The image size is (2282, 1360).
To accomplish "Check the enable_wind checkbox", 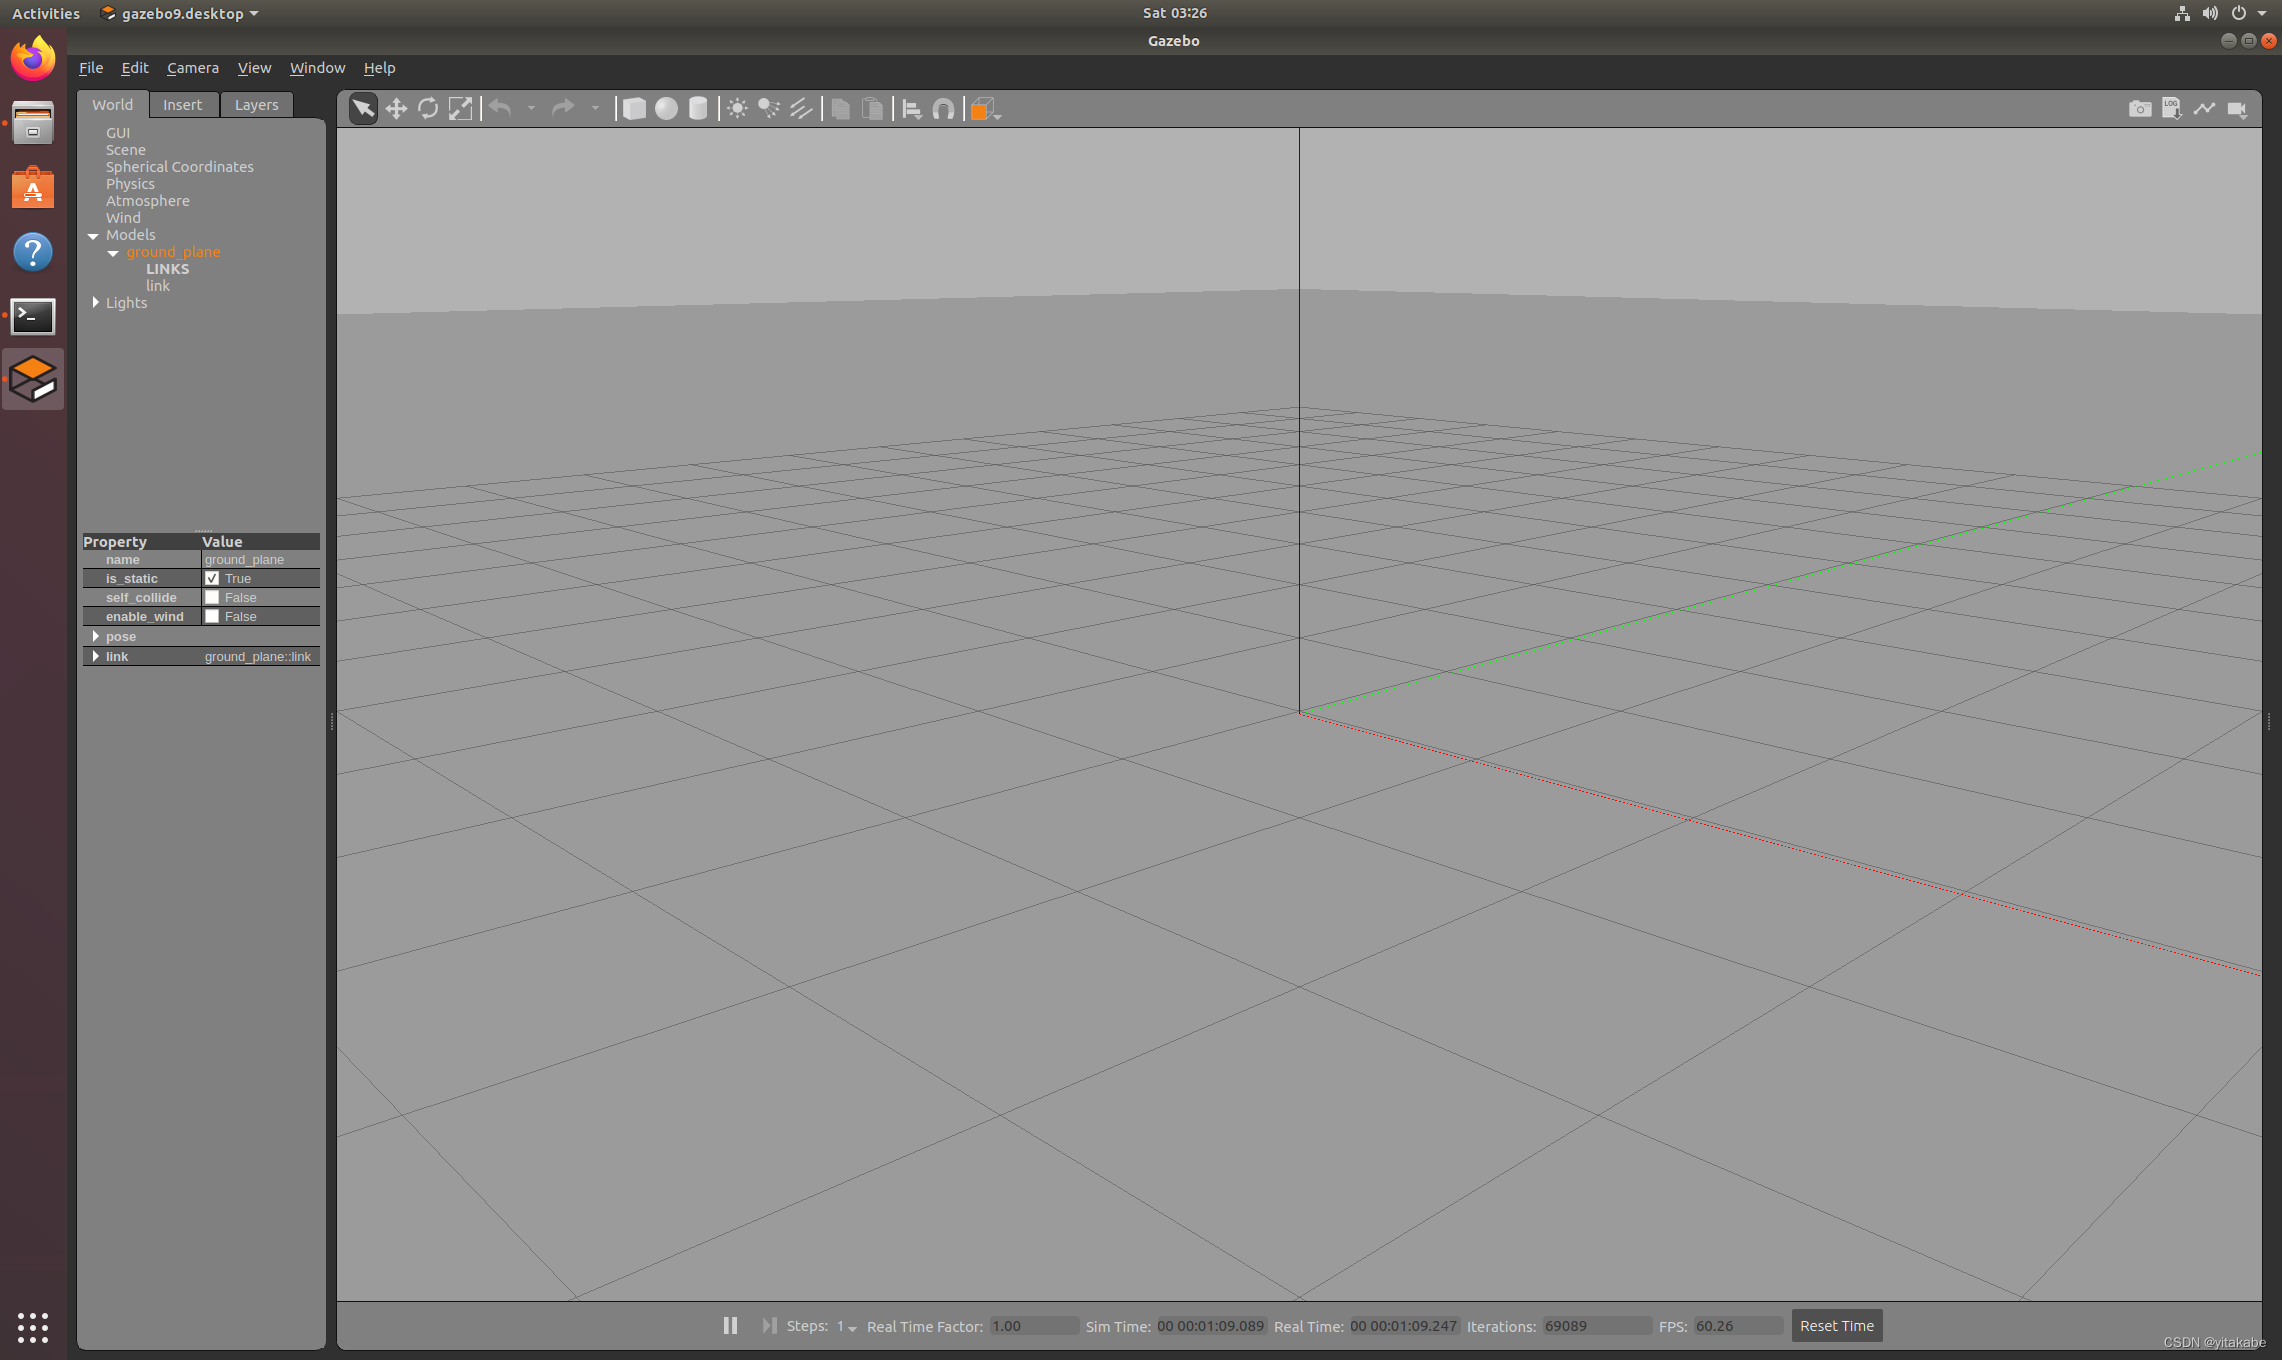I will tap(212, 616).
